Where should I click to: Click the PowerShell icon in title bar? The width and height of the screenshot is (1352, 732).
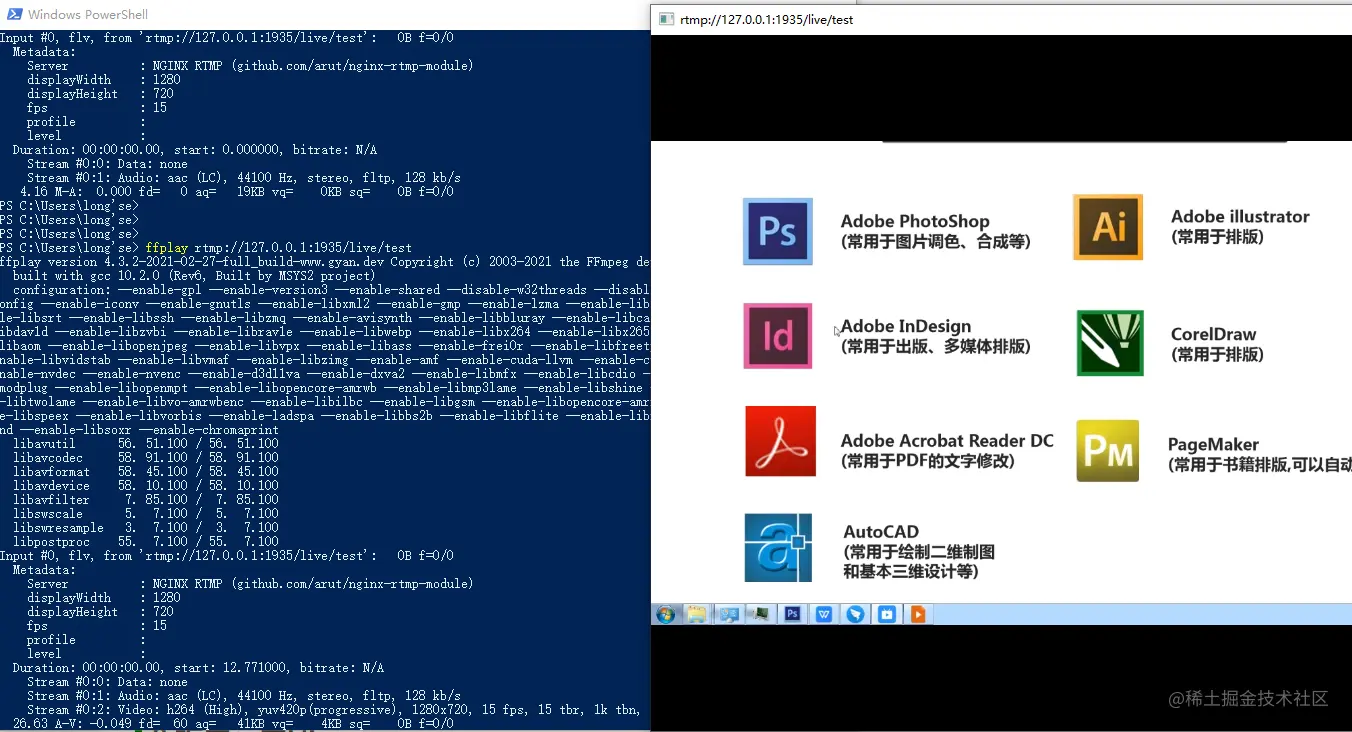coord(15,14)
